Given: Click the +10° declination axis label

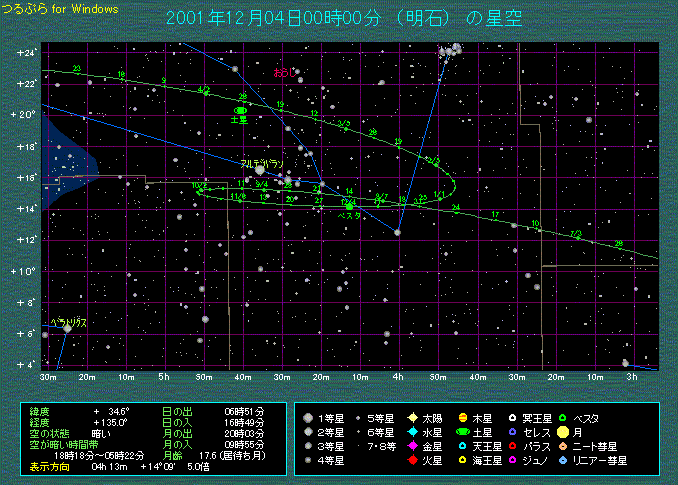Looking at the screenshot, I should pos(23,271).
